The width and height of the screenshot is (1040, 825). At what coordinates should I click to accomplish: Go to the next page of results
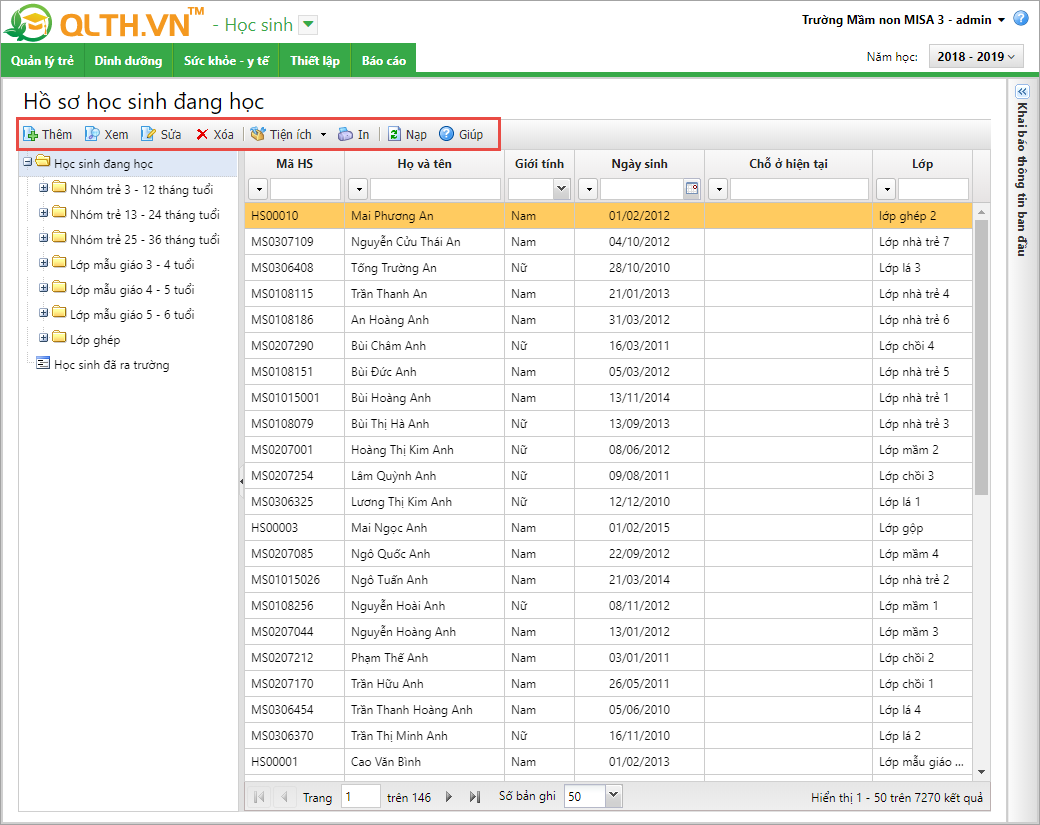[x=449, y=797]
